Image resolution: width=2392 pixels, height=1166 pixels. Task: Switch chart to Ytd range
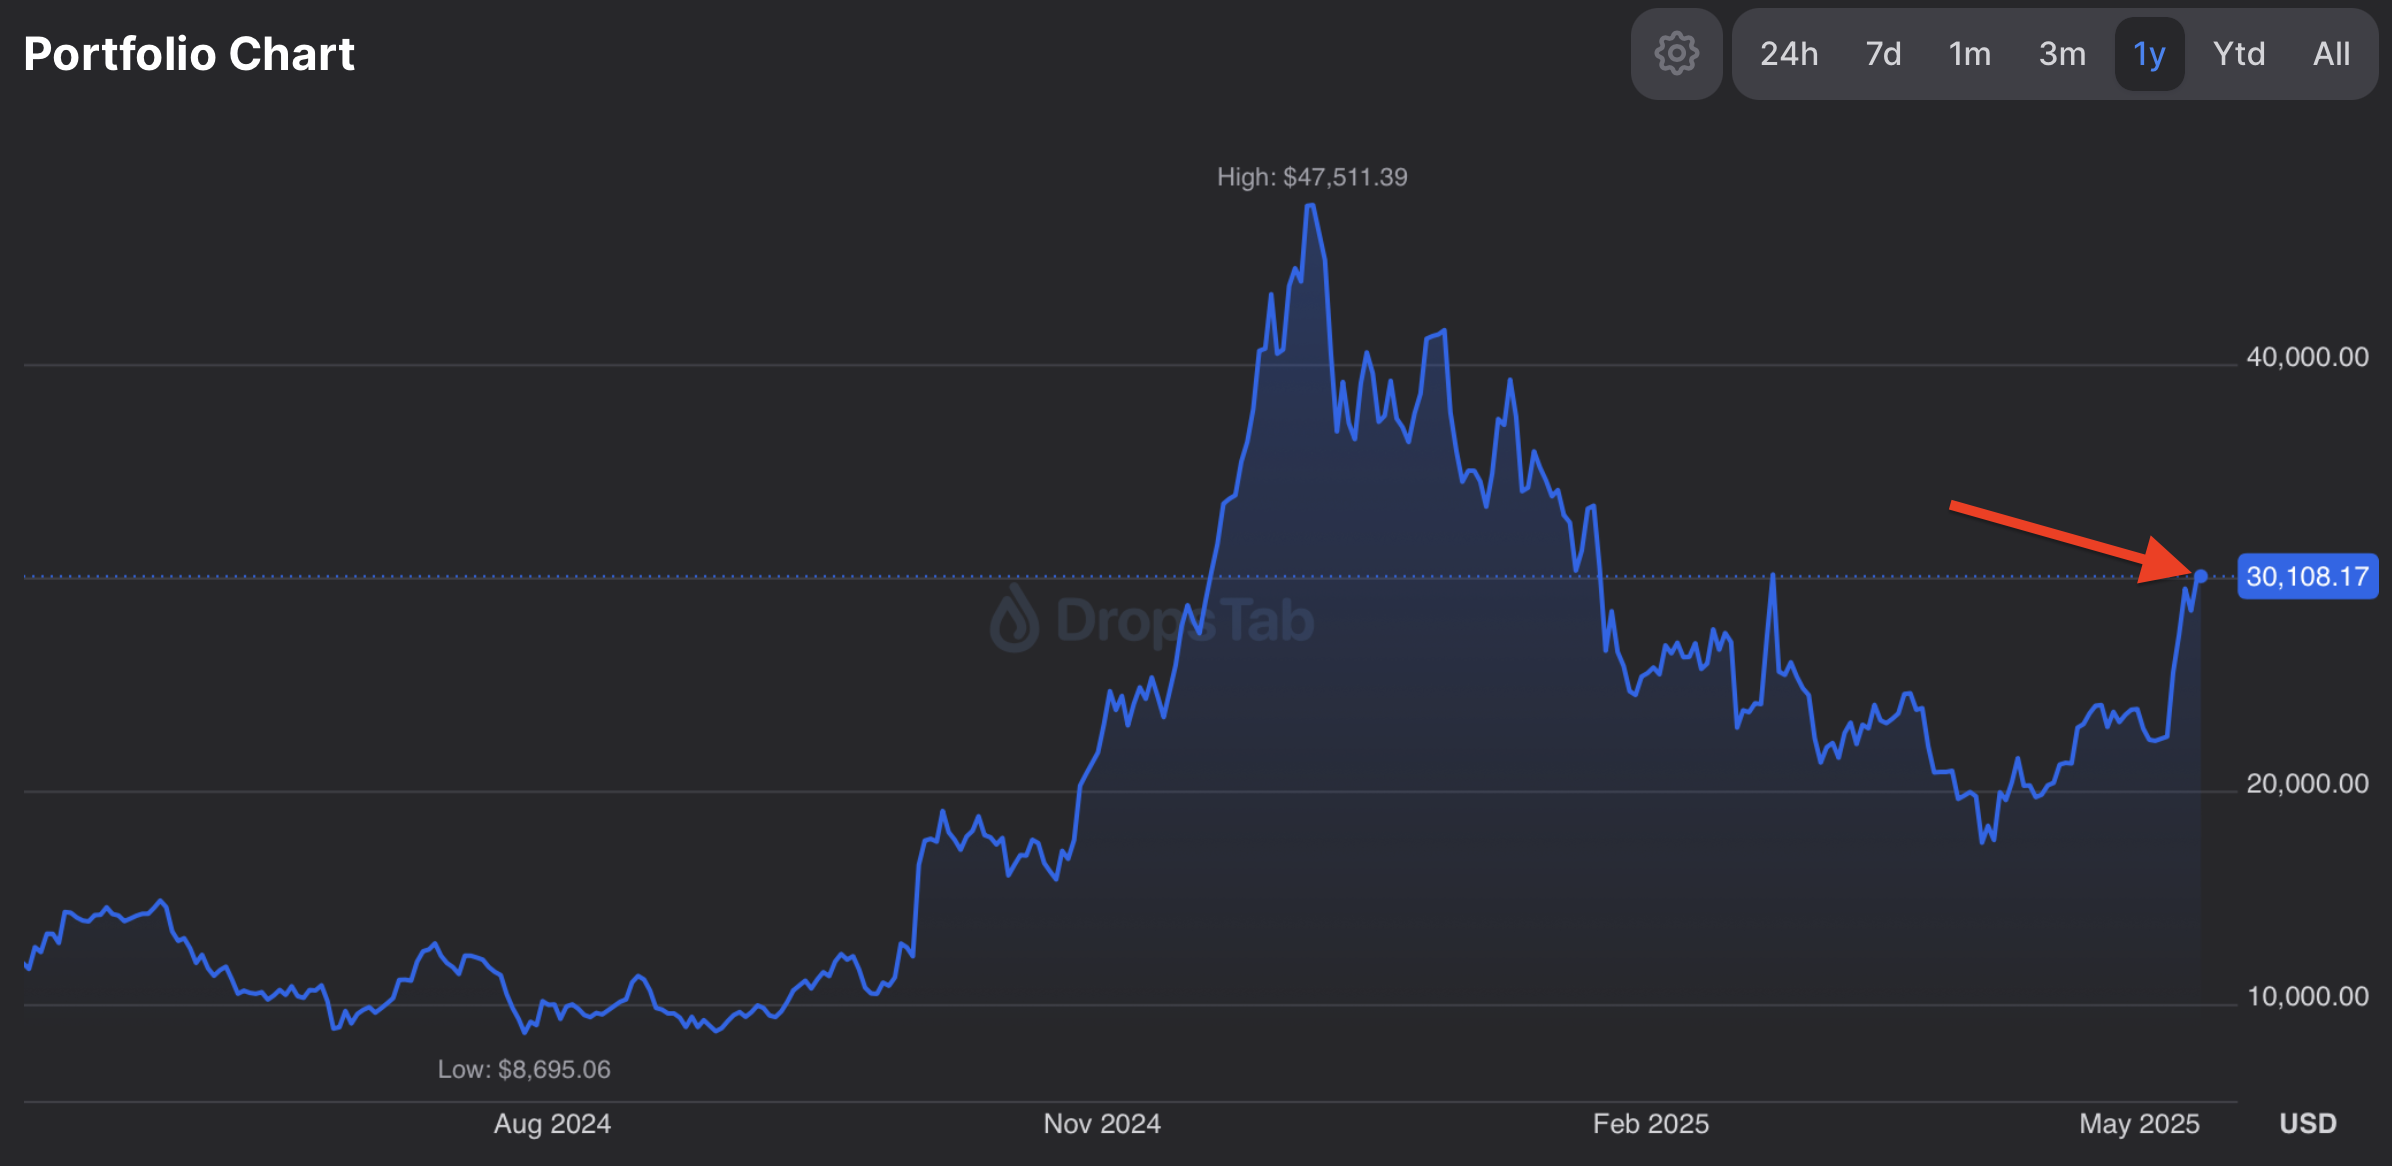(x=2238, y=54)
